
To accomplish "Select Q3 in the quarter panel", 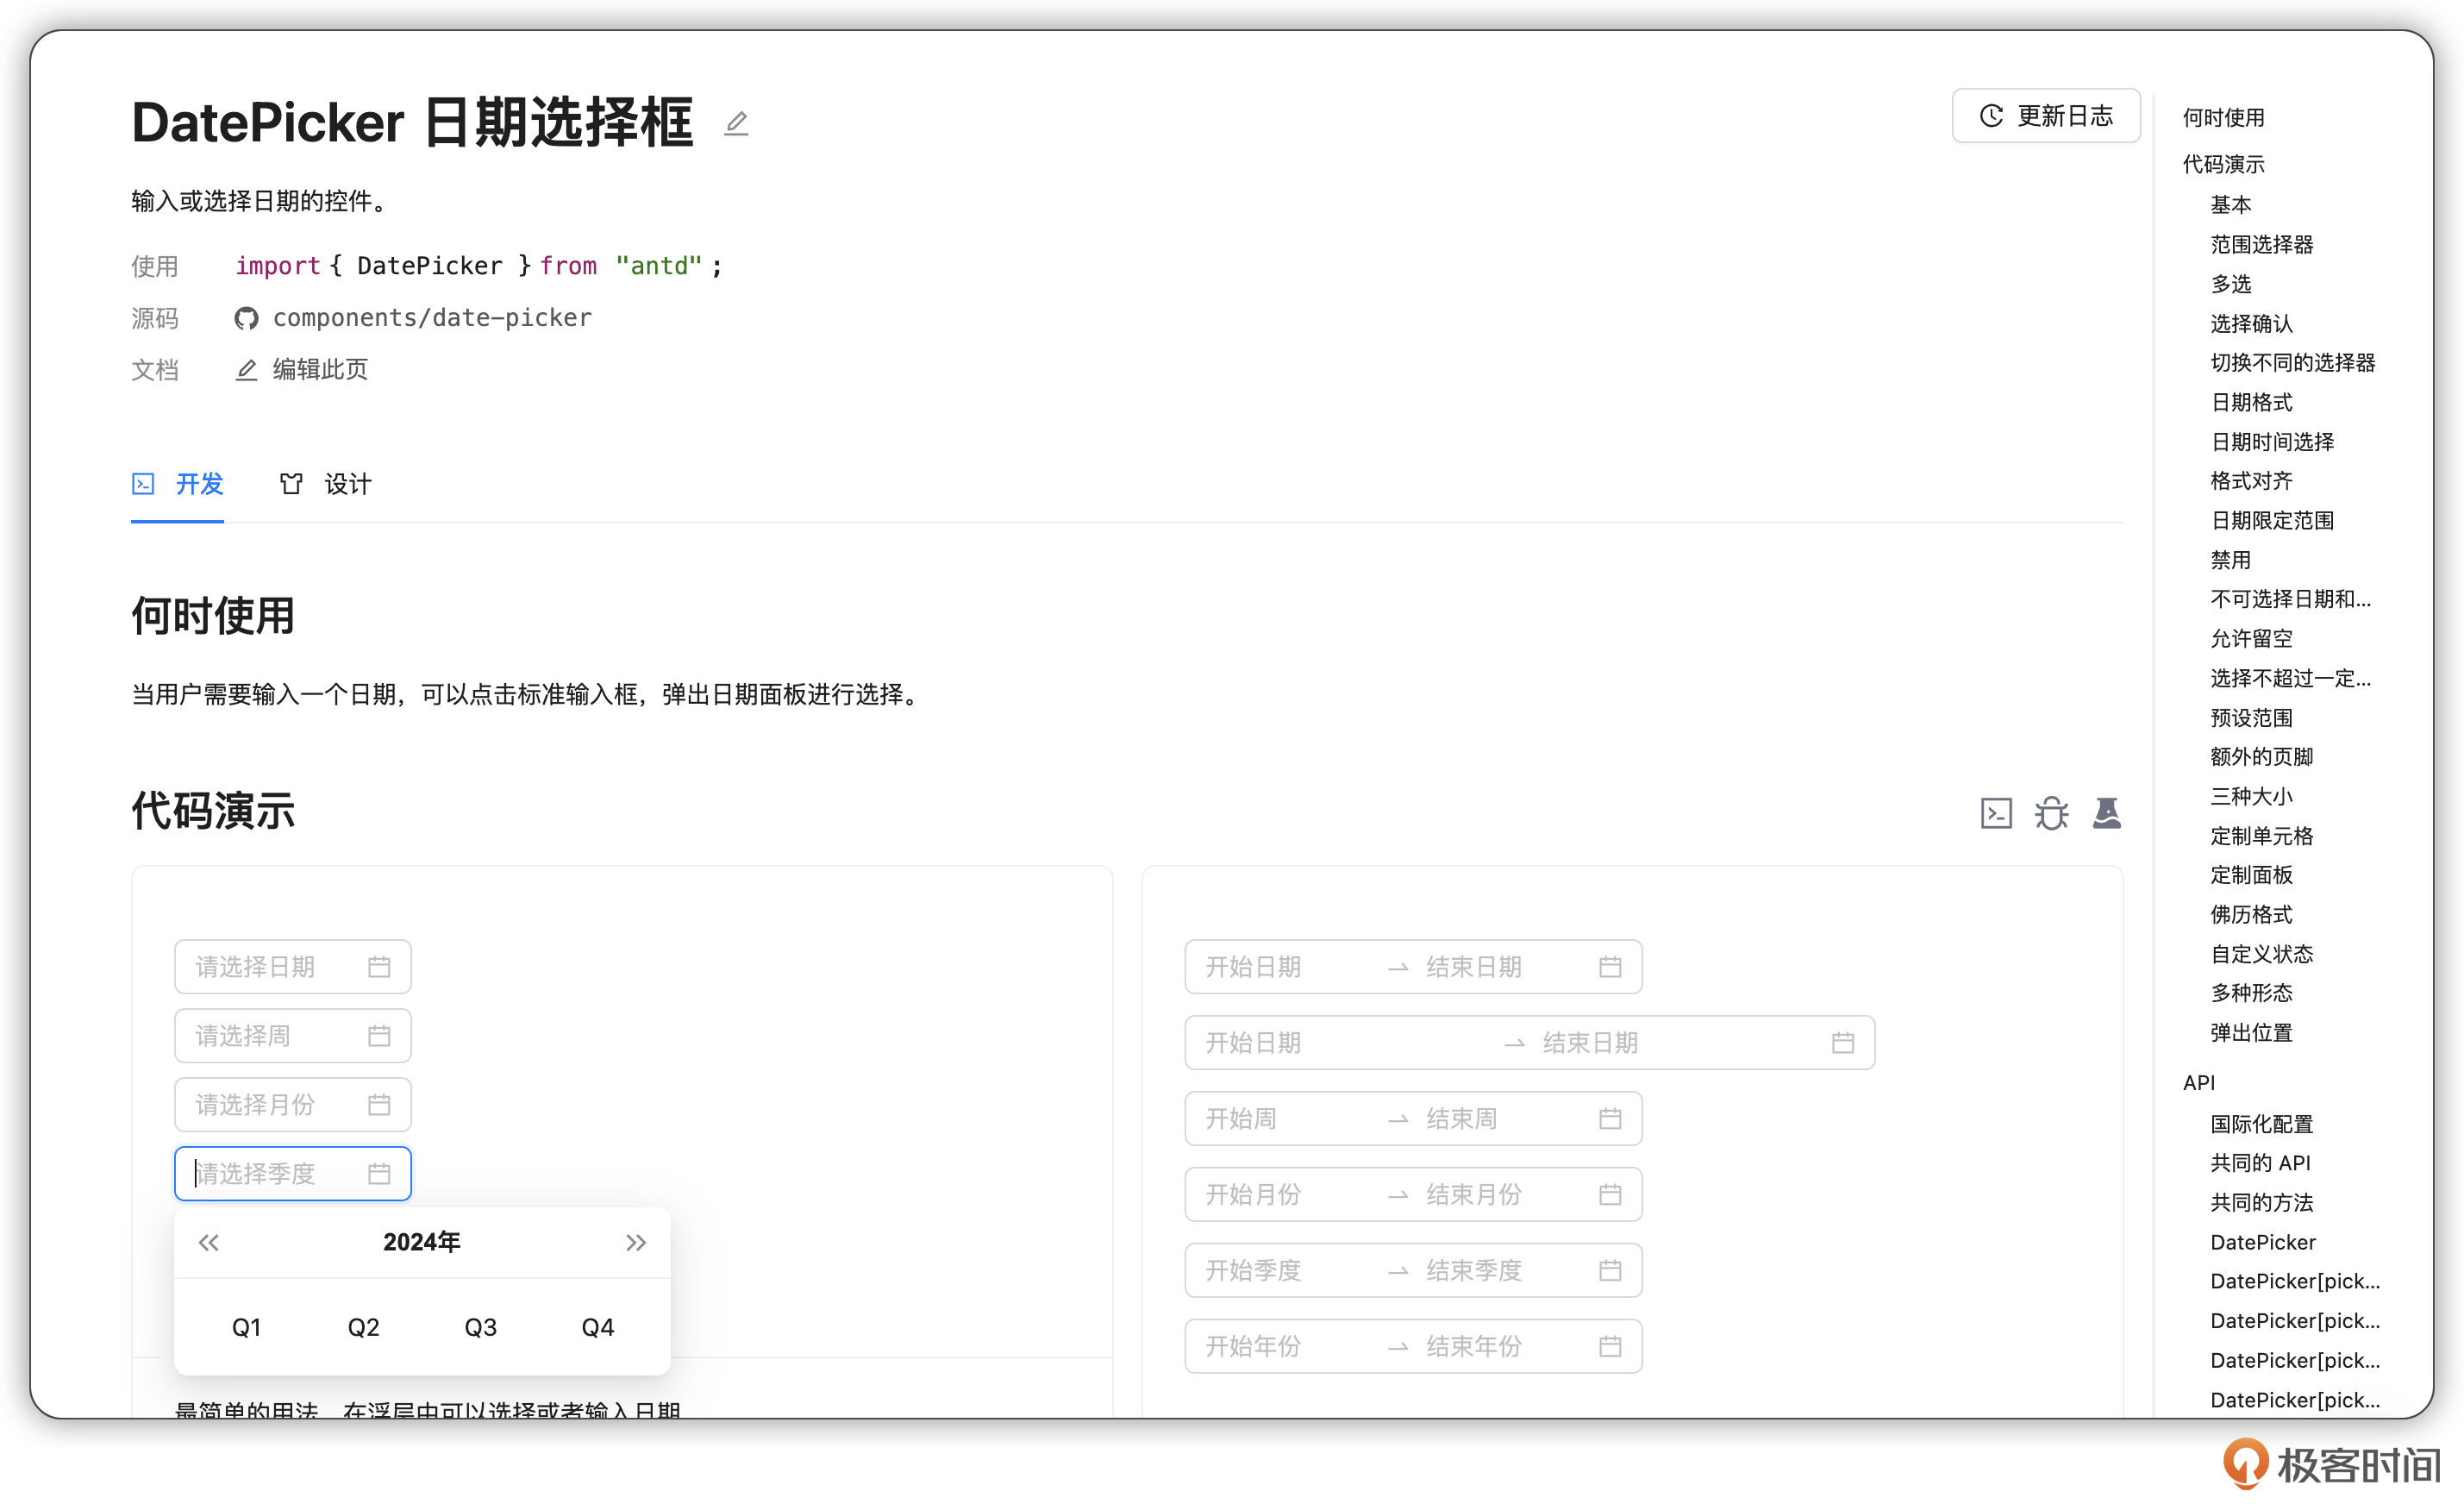I will [480, 1328].
